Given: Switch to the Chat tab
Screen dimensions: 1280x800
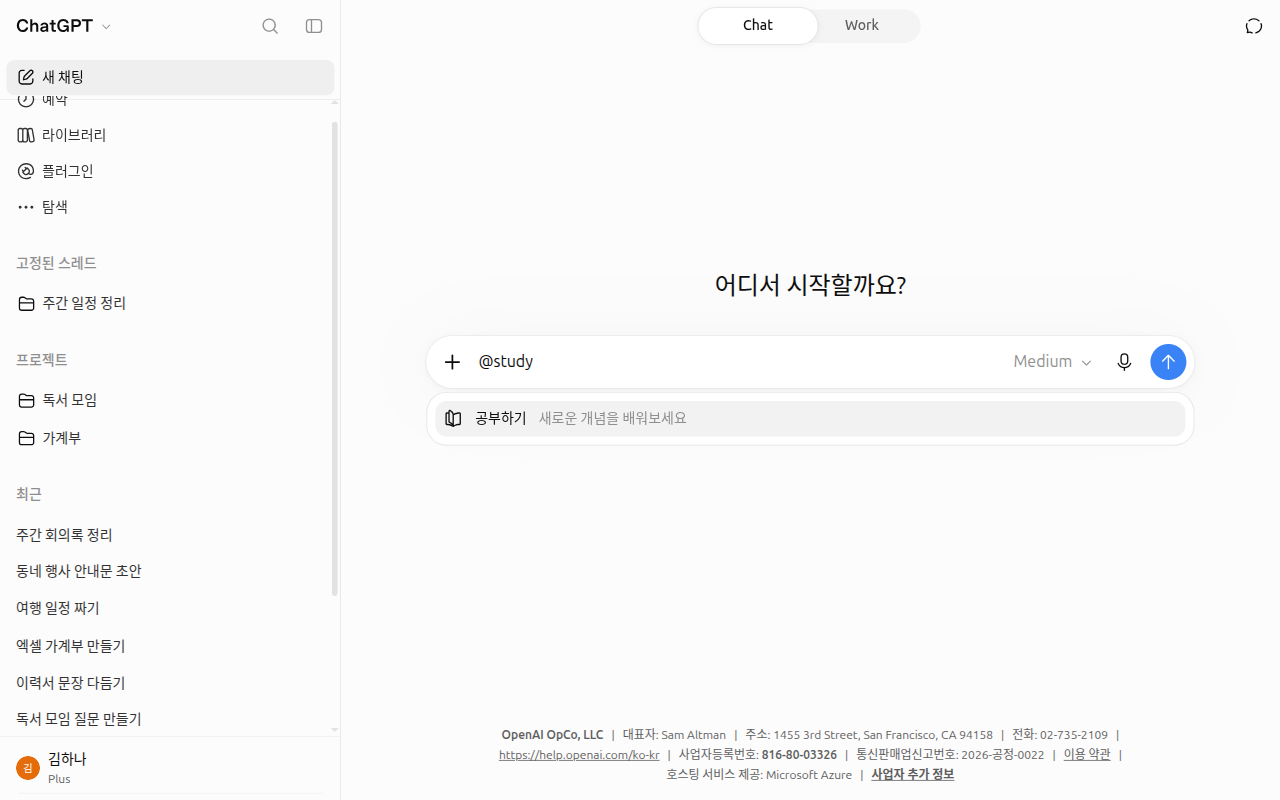Looking at the screenshot, I should click(758, 26).
